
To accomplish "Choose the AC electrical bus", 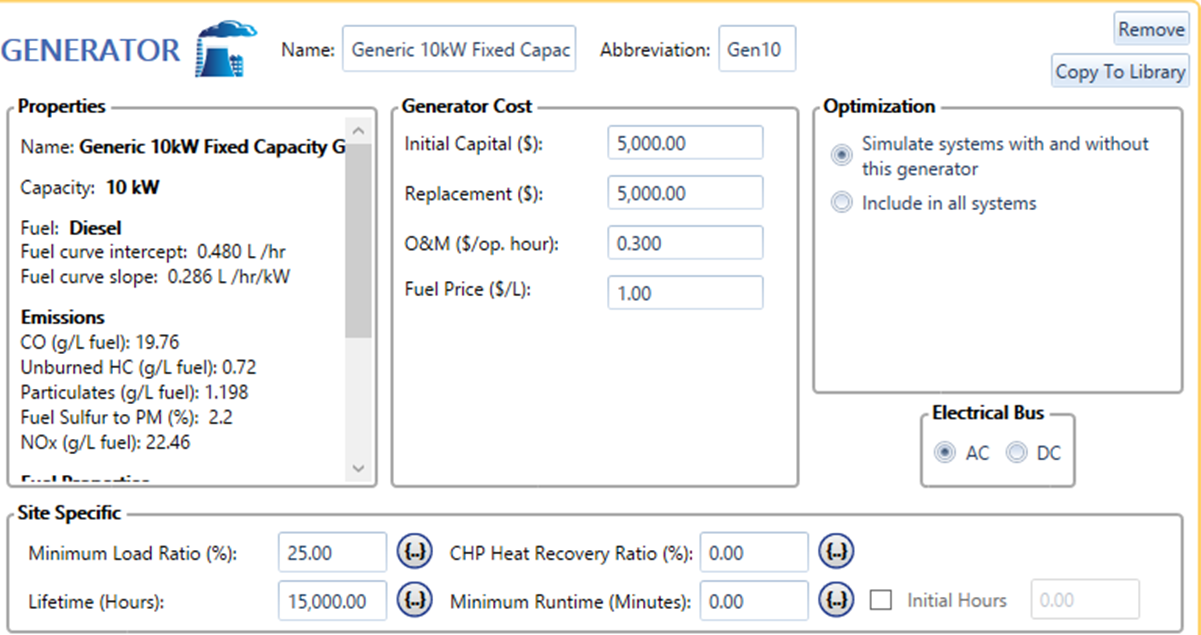I will (944, 453).
